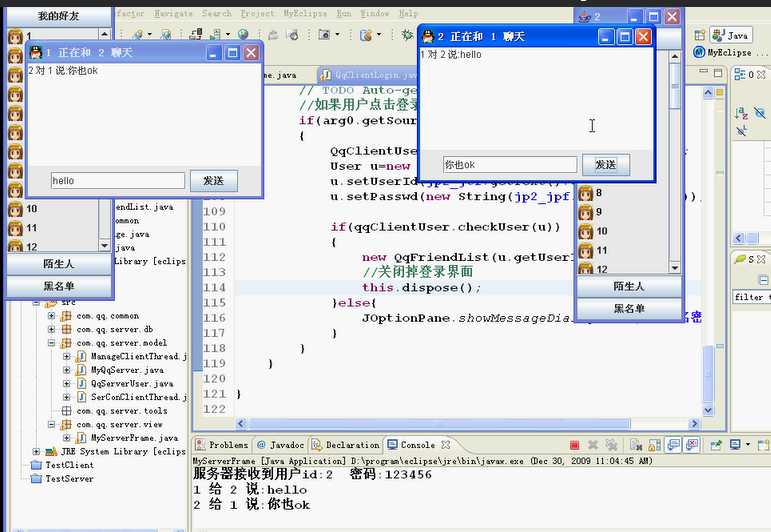The height and width of the screenshot is (532, 771).
Task: Expand the com.qq.common package
Action: [x=51, y=316]
